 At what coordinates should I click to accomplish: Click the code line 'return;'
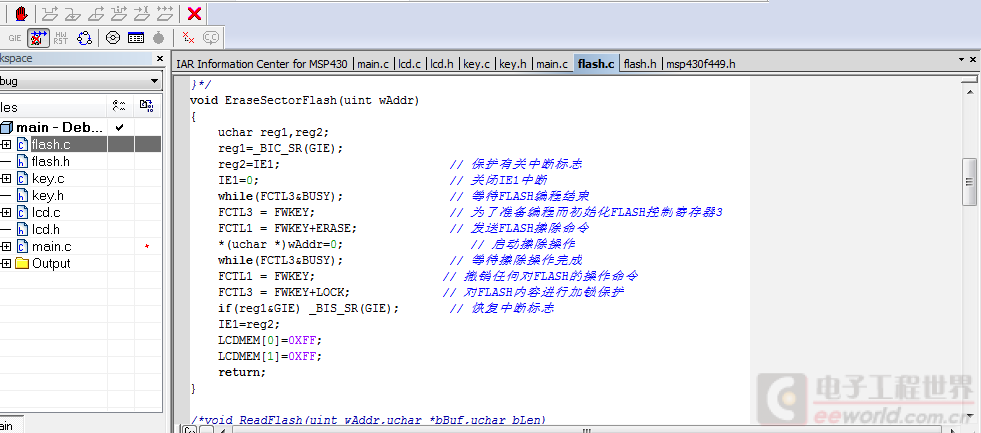click(x=242, y=372)
